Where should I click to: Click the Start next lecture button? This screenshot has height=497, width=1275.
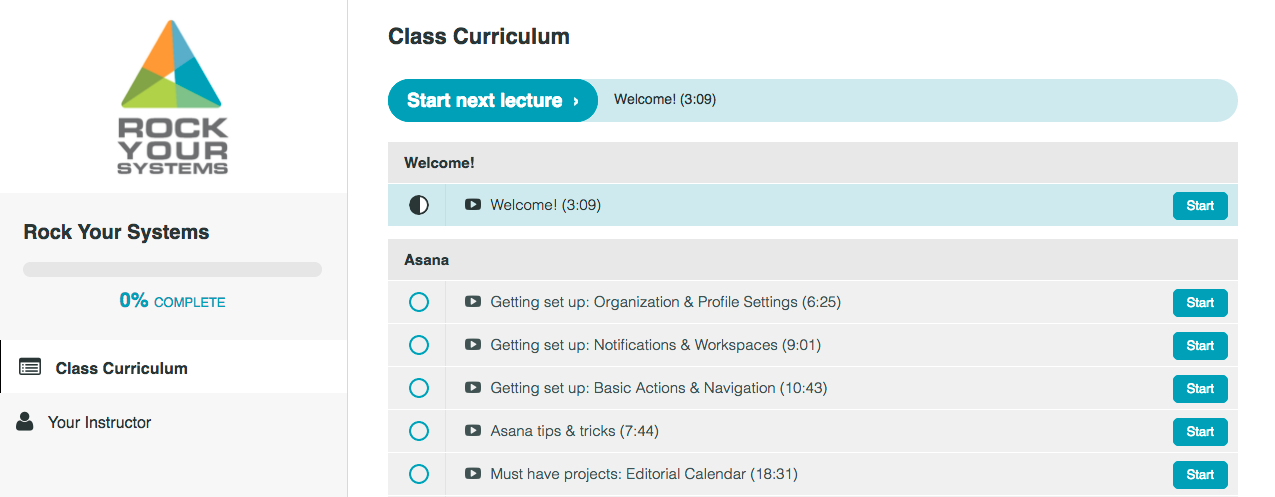[493, 100]
